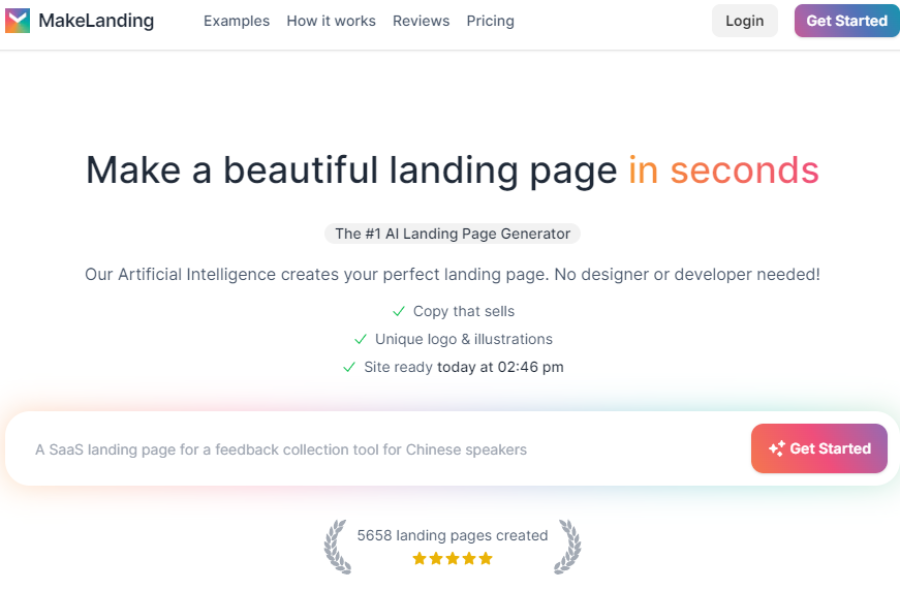Click the Login button

[744, 20]
